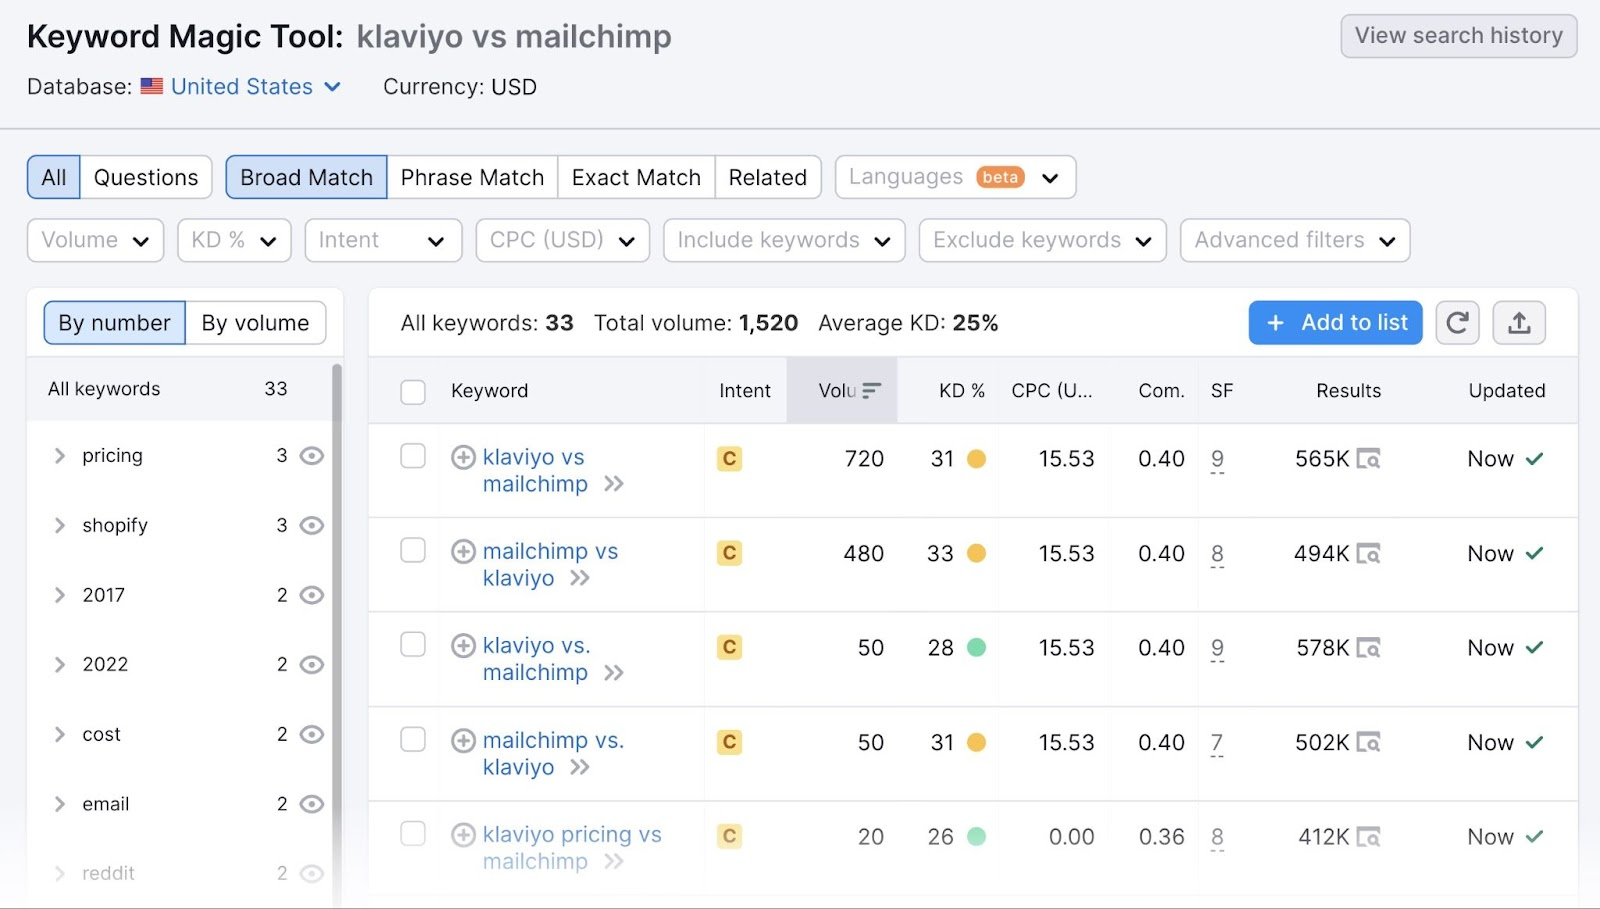This screenshot has width=1600, height=909.
Task: Tick checkbox for mailchimp vs klaviyo row
Action: coord(413,550)
